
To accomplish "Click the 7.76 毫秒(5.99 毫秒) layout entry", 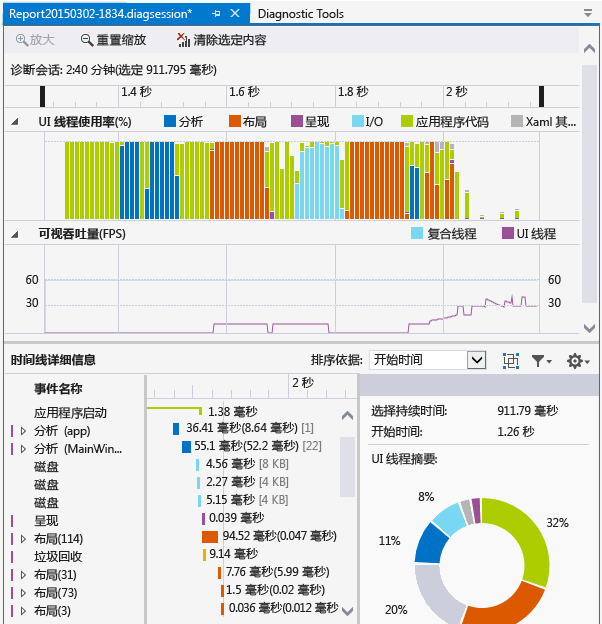I will pos(277,572).
